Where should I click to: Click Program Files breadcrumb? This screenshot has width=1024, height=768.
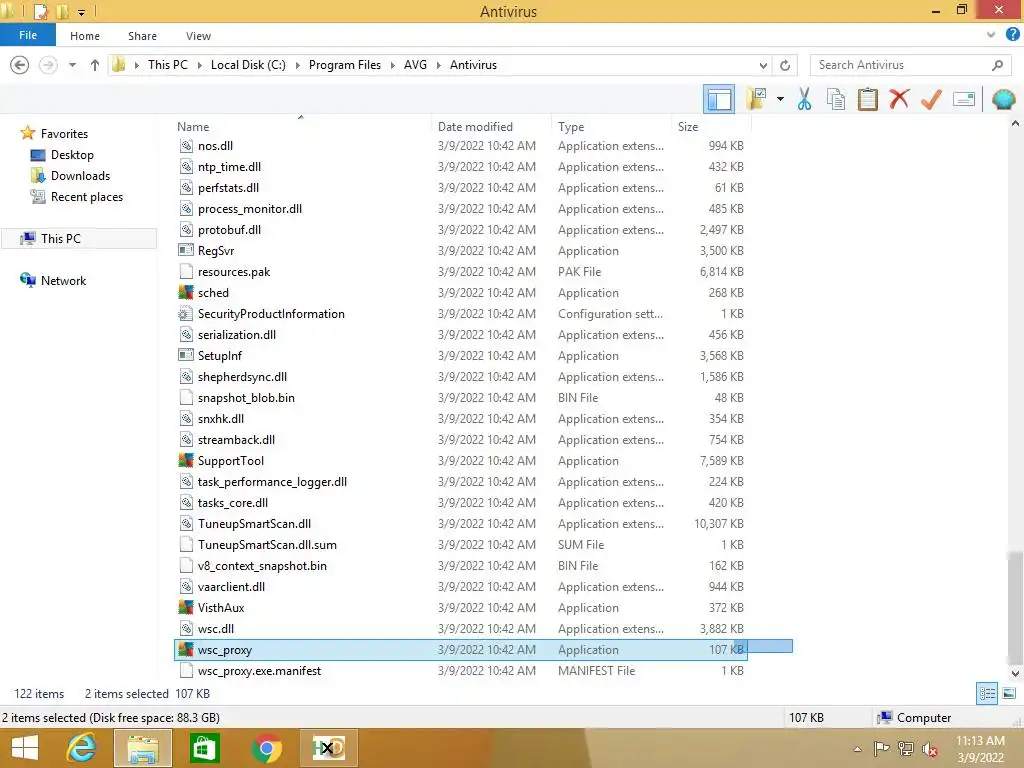[x=345, y=65]
